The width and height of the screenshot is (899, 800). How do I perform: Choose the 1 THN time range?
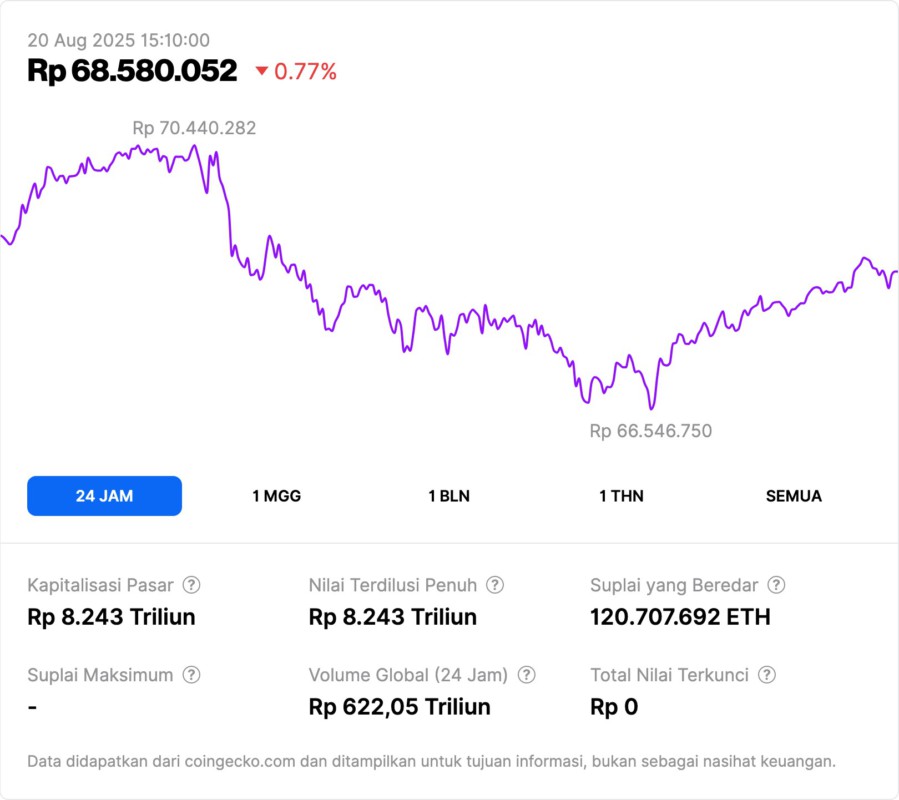(621, 496)
